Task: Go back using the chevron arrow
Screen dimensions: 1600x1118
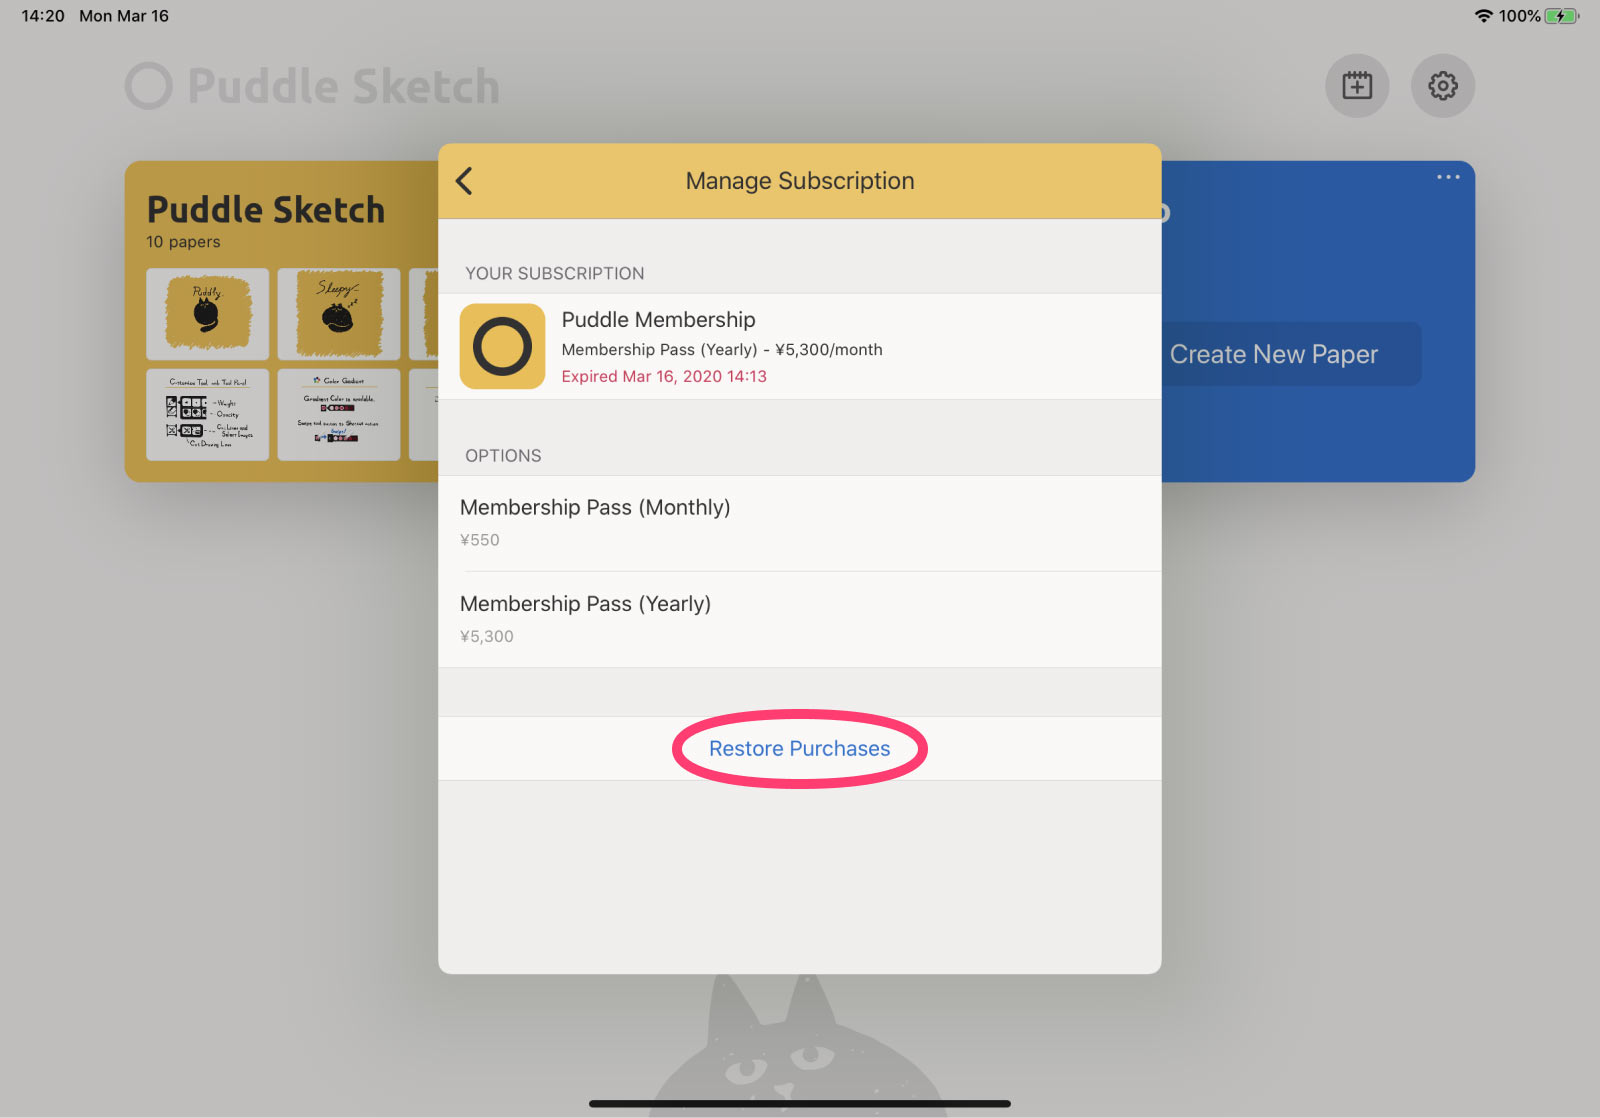Action: coord(464,181)
